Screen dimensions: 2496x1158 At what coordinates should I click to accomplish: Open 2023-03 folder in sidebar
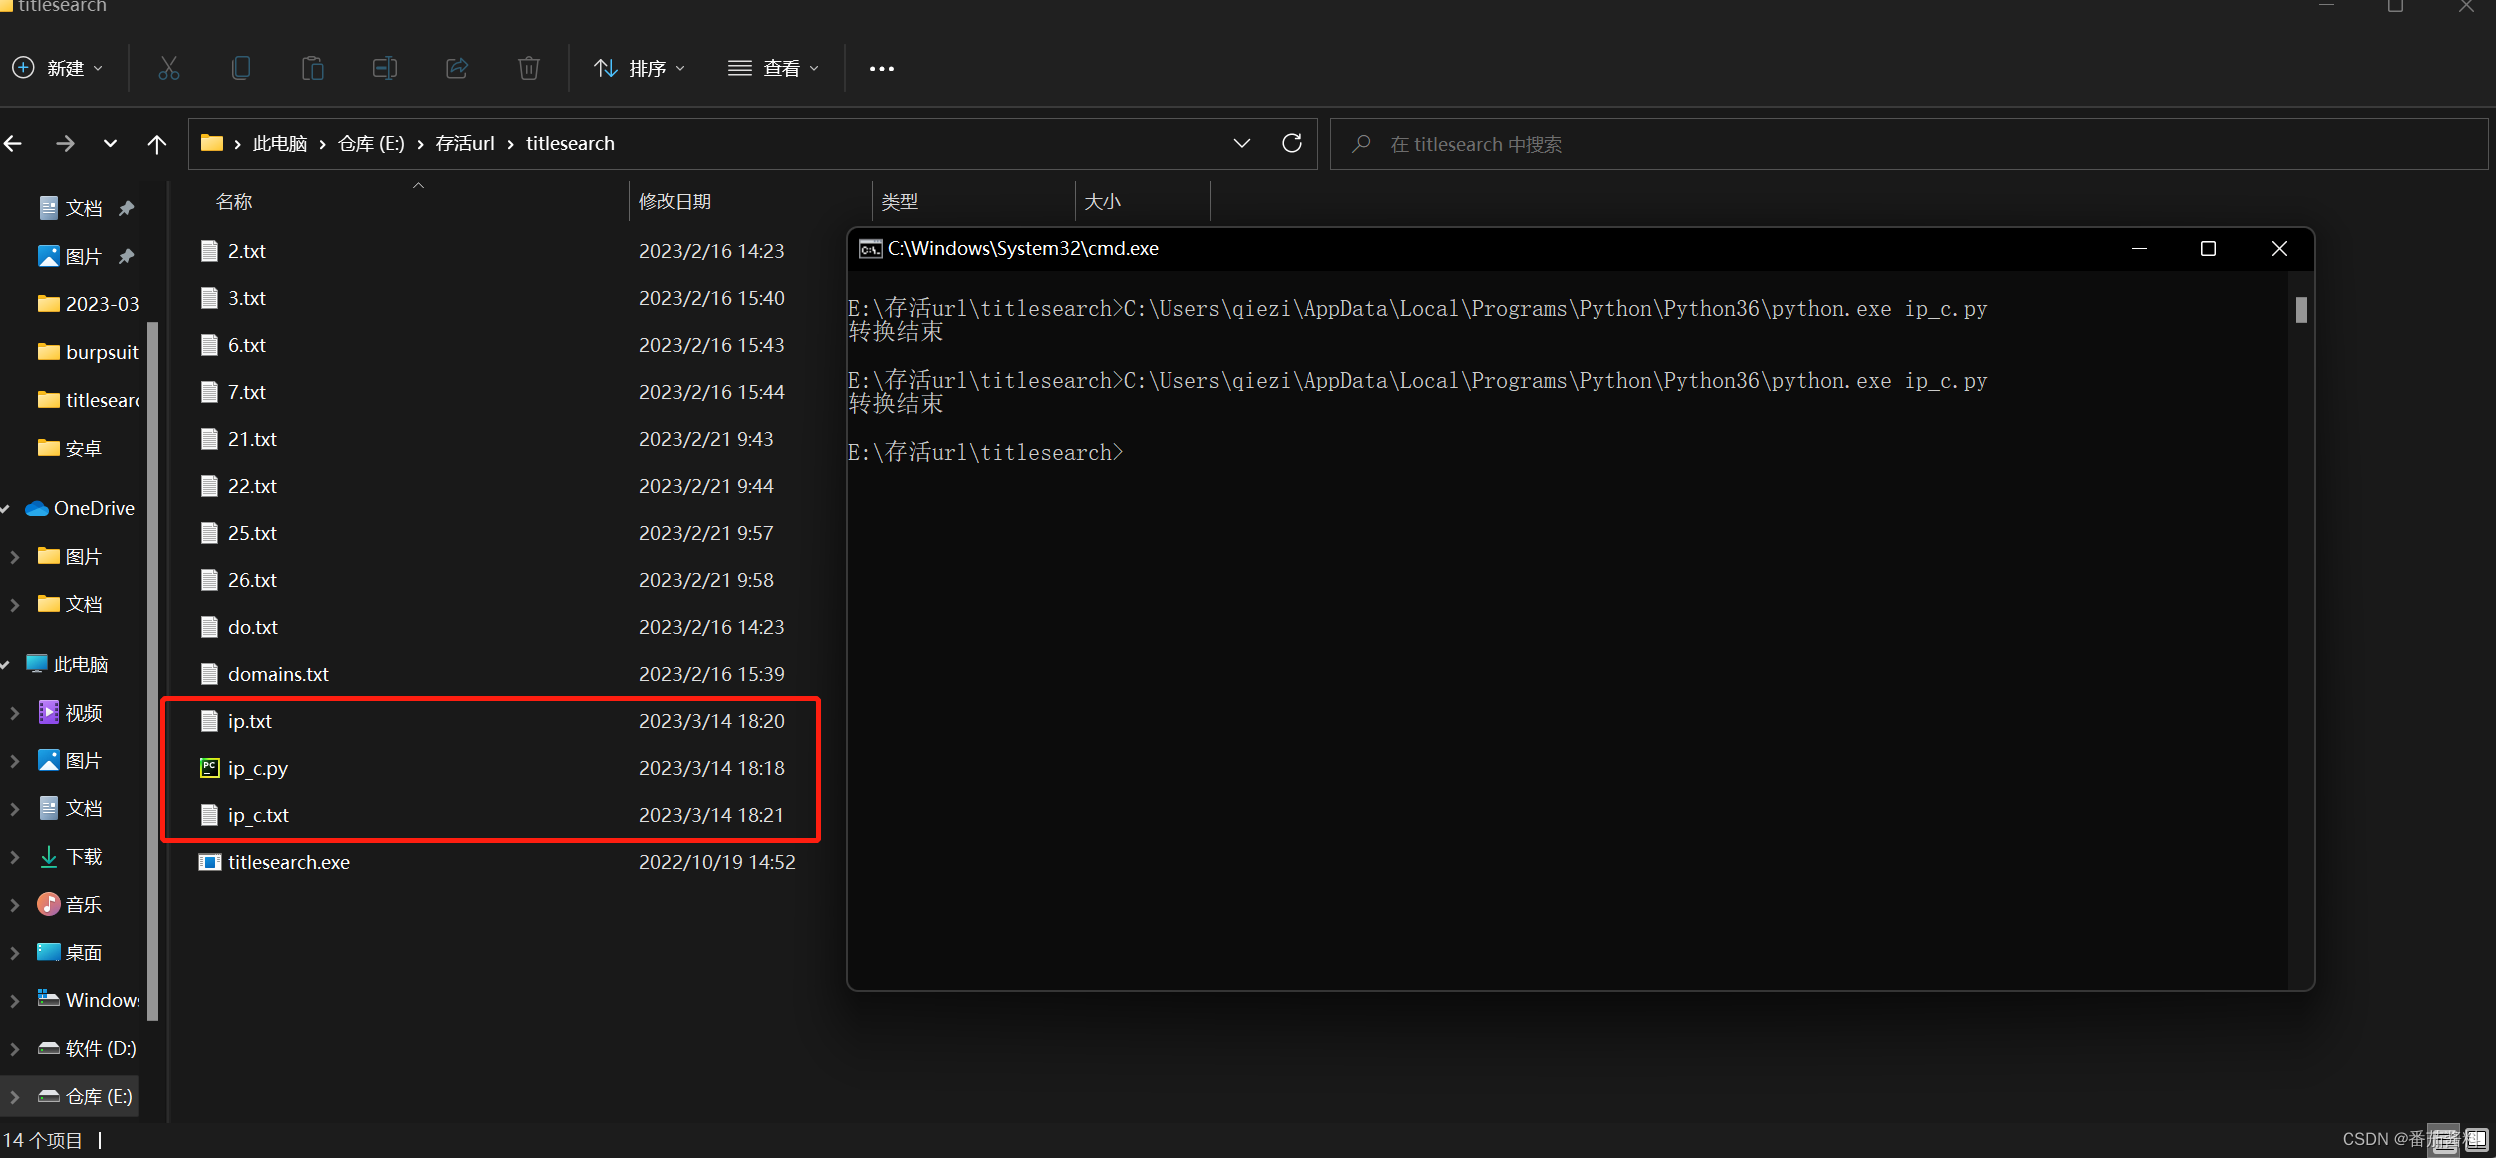pyautogui.click(x=88, y=304)
